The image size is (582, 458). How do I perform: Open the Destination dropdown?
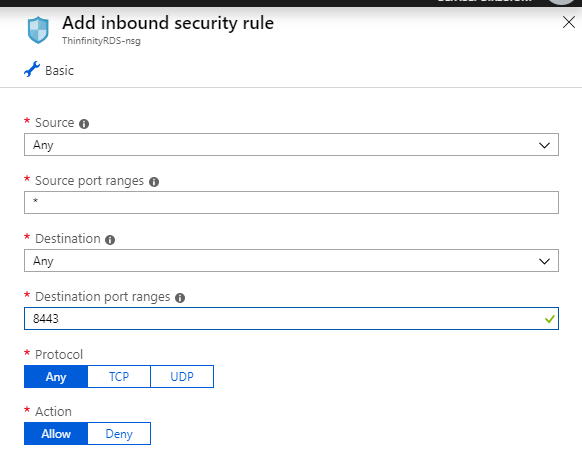pos(291,261)
